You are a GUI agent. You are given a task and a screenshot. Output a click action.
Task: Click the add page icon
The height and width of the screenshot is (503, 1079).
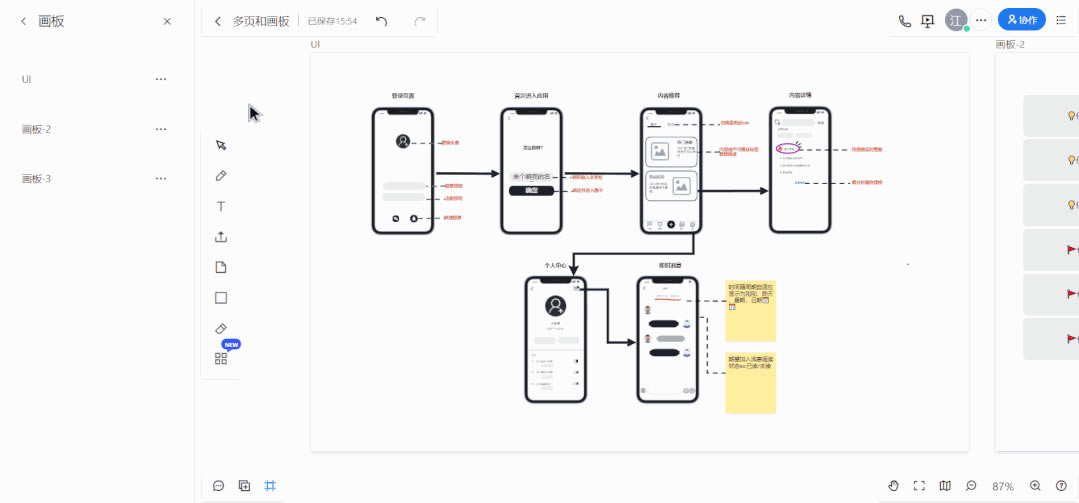(244, 486)
